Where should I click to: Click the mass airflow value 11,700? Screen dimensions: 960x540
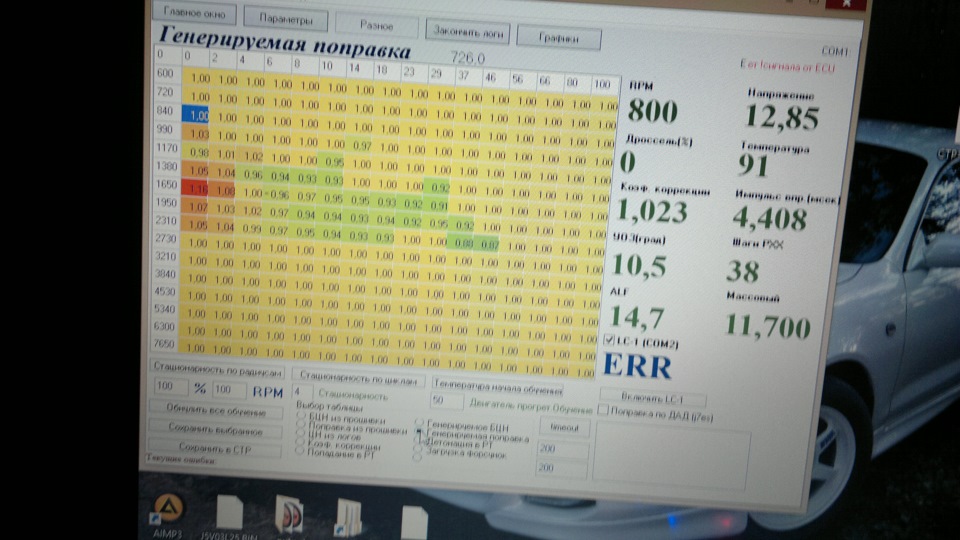768,326
